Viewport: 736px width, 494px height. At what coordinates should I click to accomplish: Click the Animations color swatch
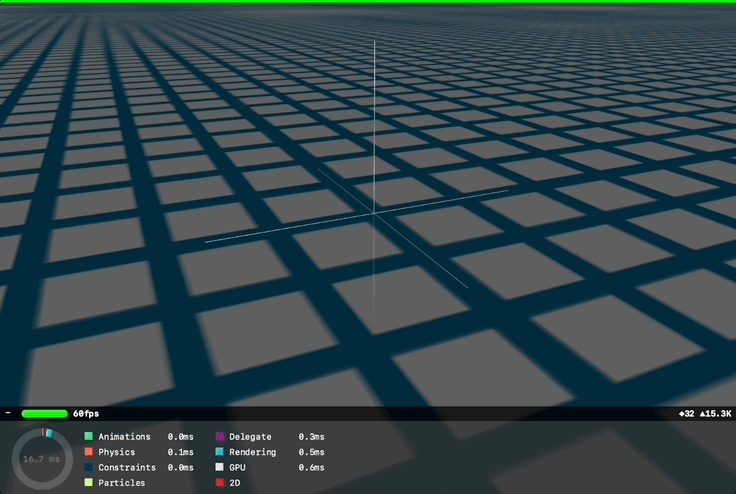pos(89,436)
